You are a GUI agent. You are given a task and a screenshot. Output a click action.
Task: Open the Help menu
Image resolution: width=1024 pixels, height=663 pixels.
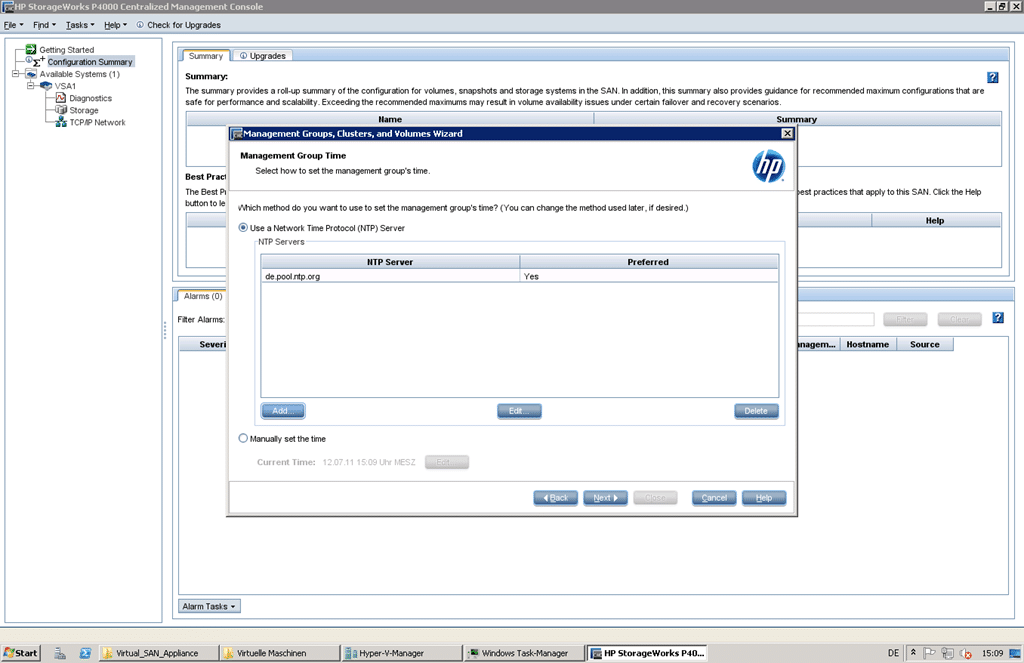tap(116, 25)
